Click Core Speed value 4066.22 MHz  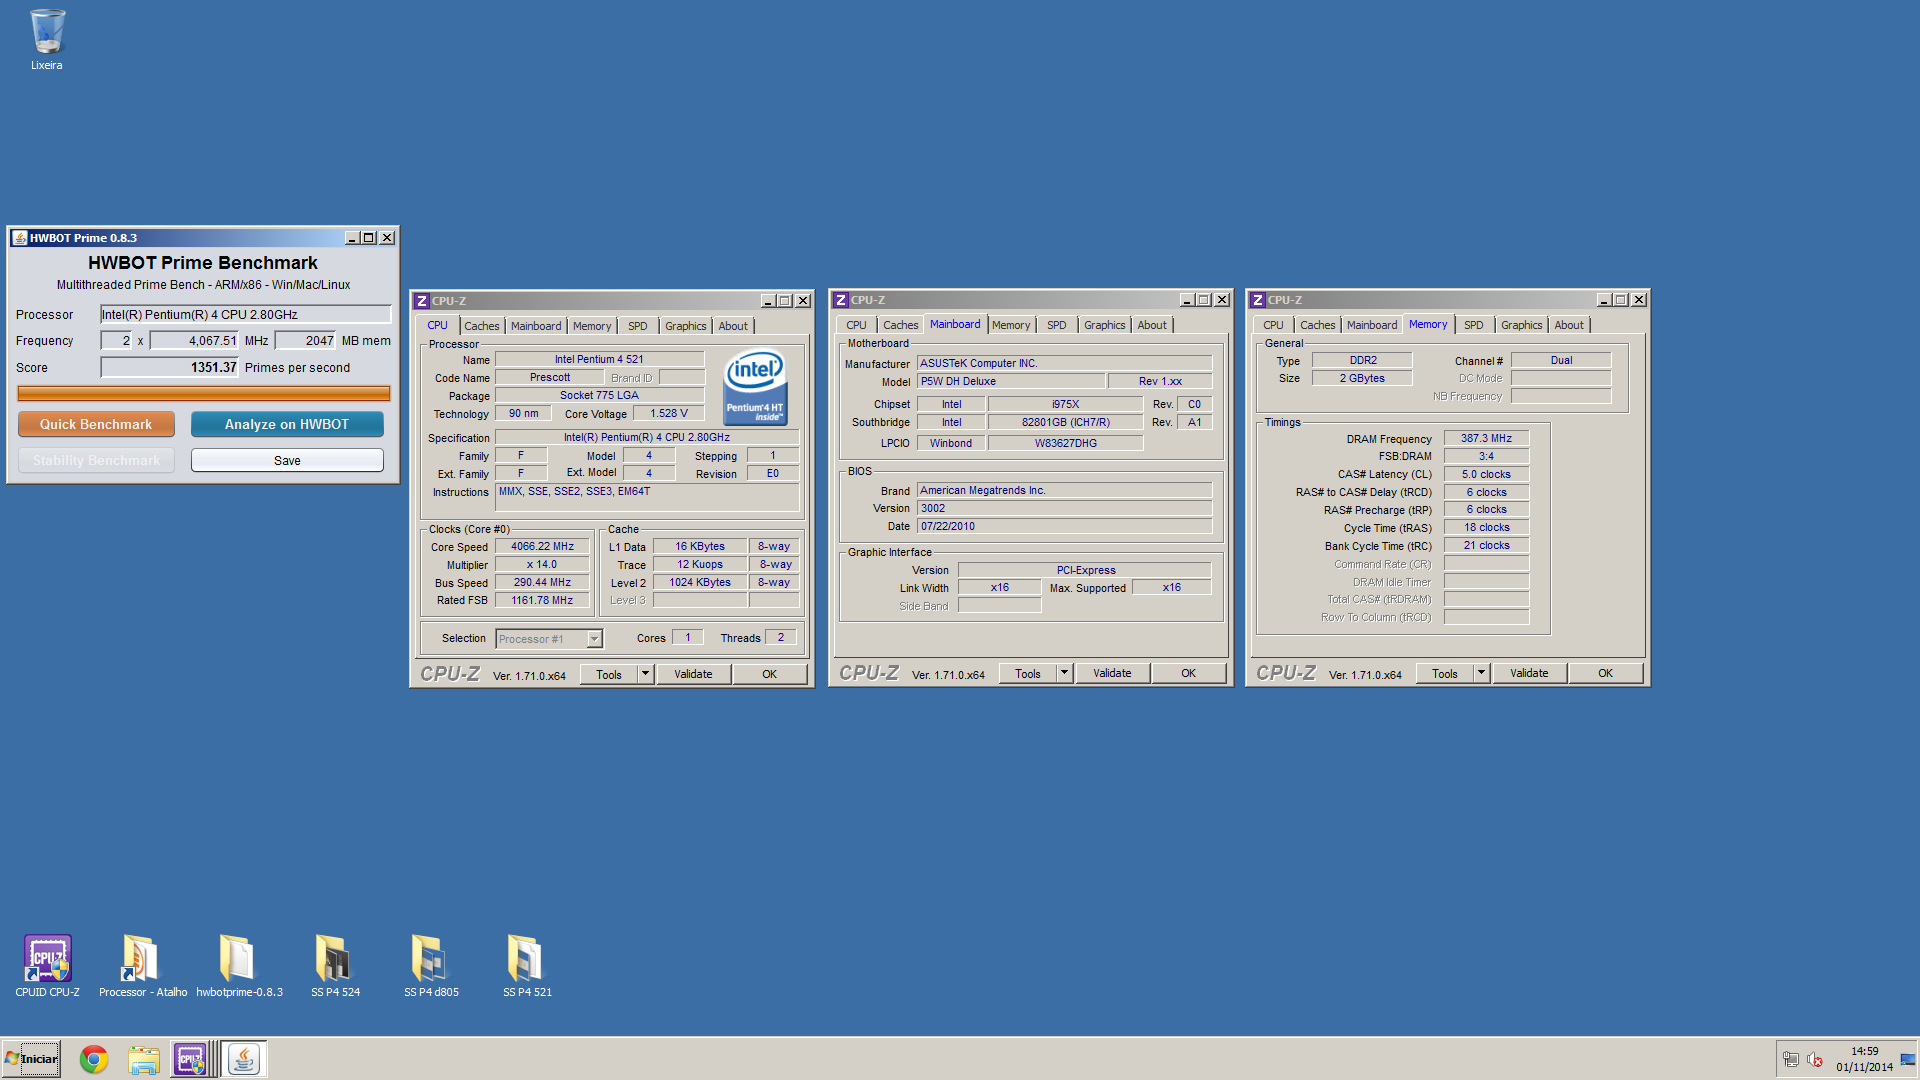(x=542, y=546)
